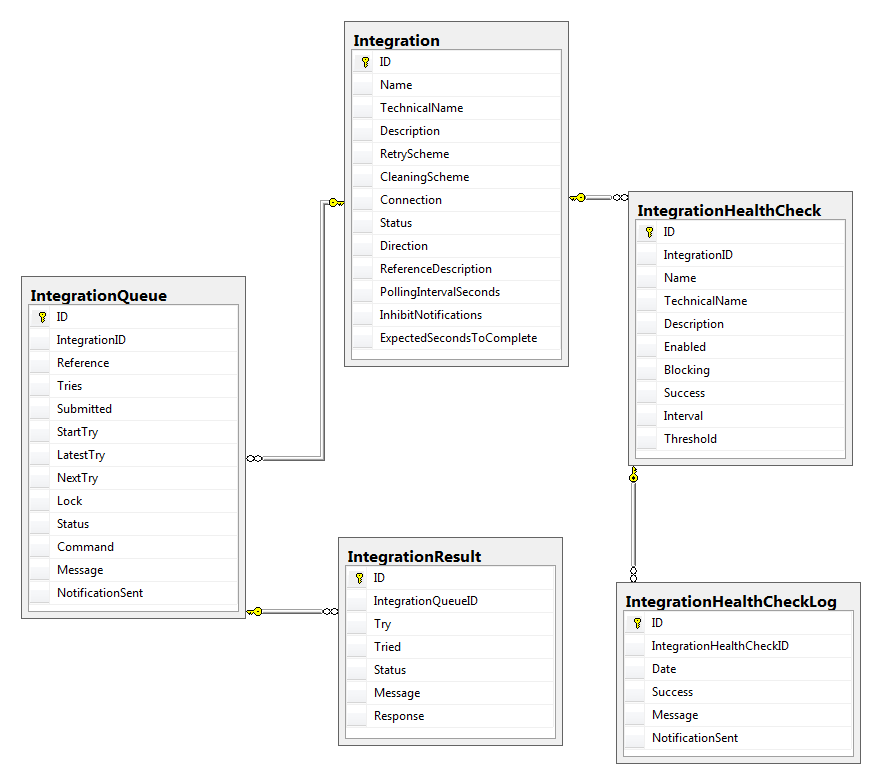Select the IntegrationQueueID column in IntegrationResult

click(425, 601)
